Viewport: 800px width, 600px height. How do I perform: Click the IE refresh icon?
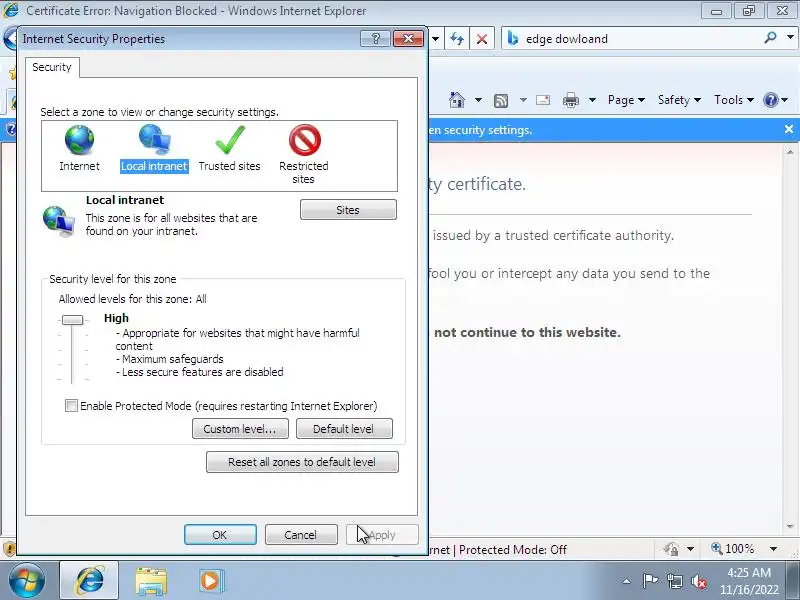pos(457,39)
